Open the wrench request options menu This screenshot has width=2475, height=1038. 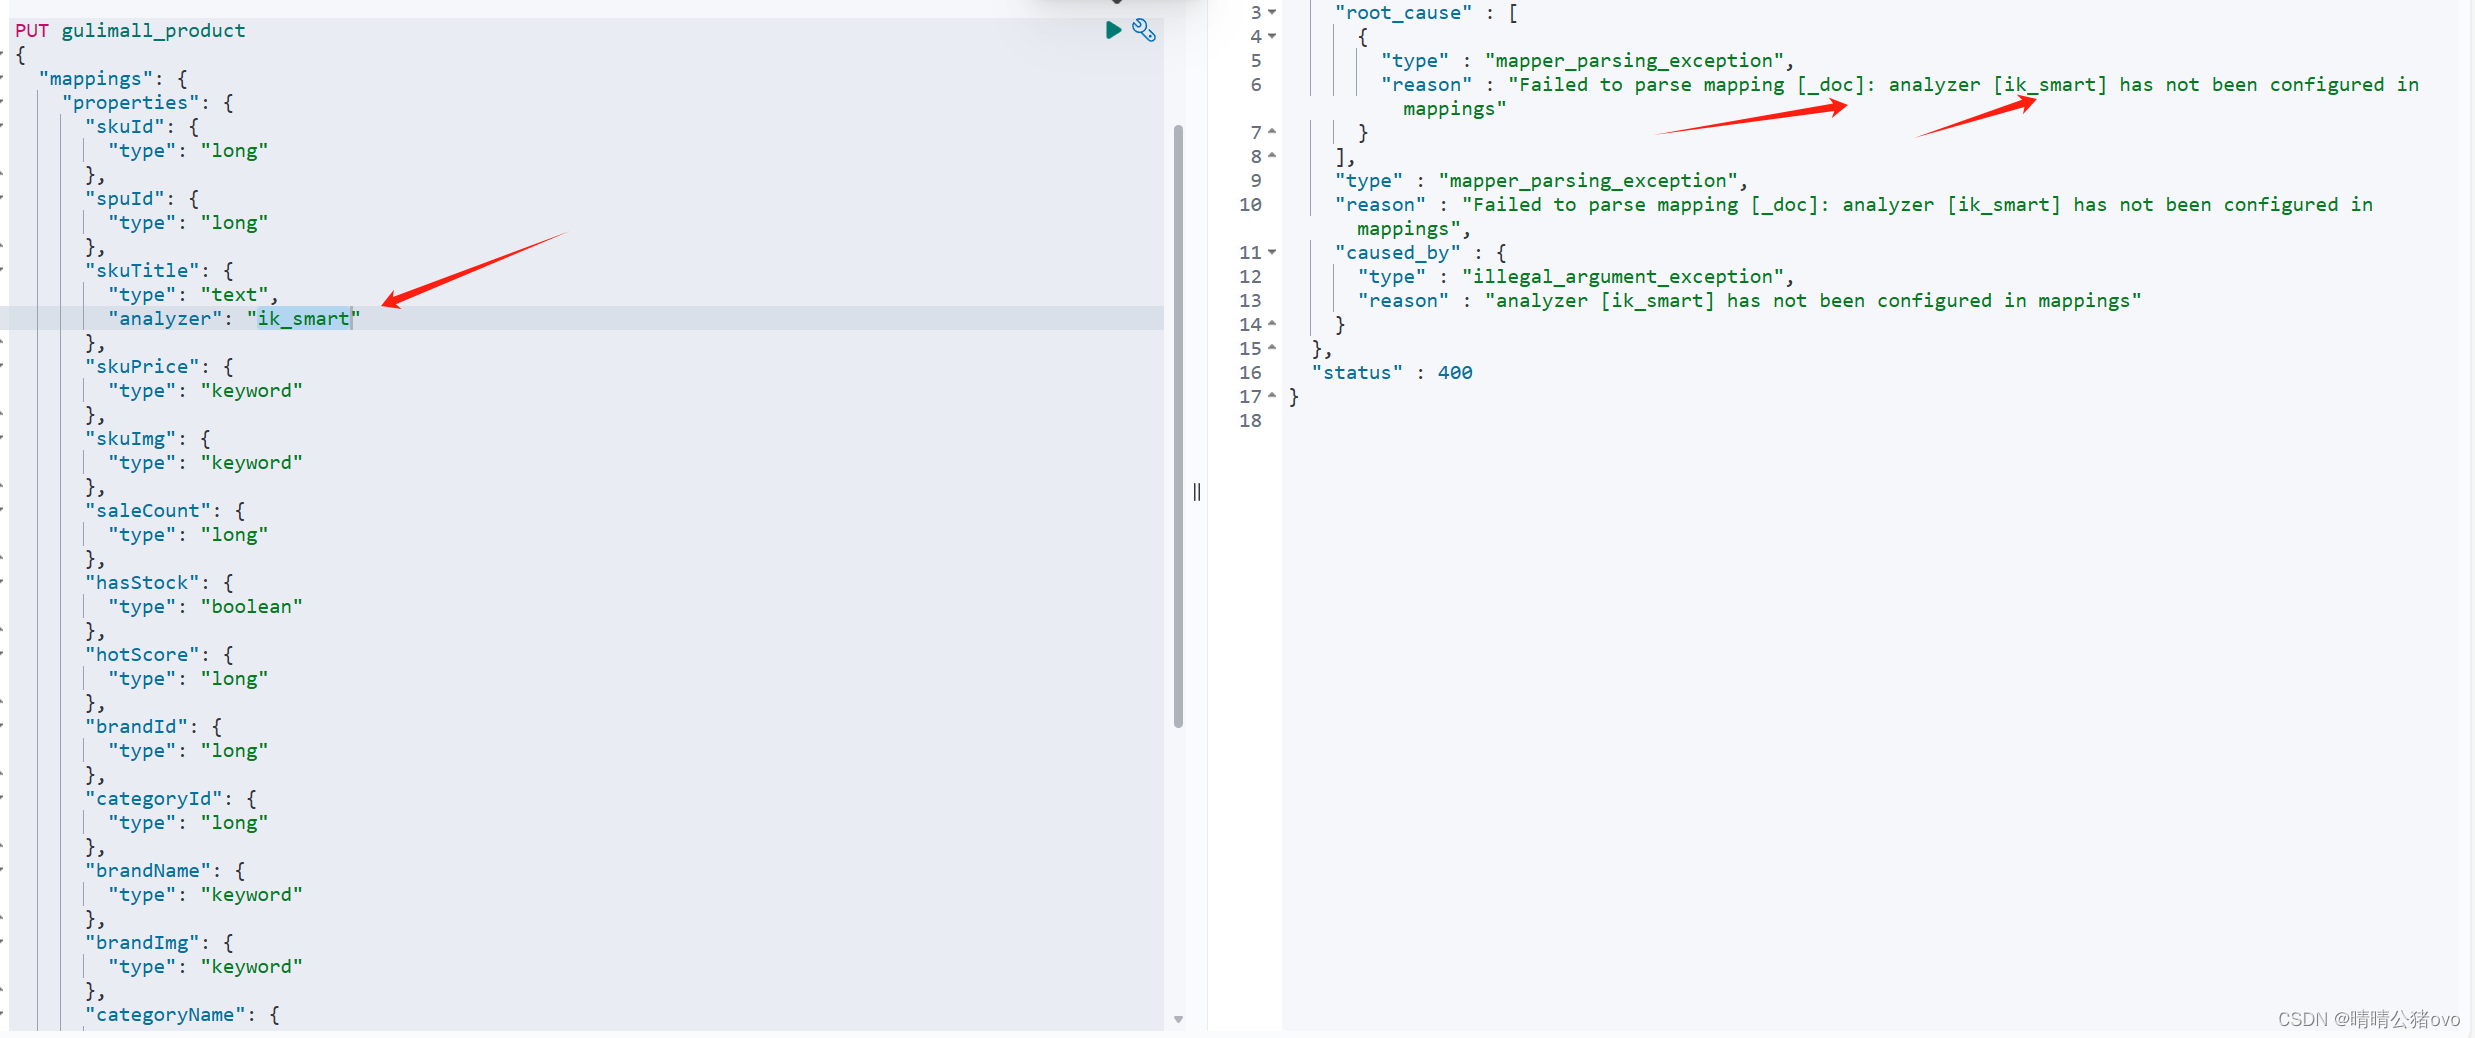coord(1144,31)
